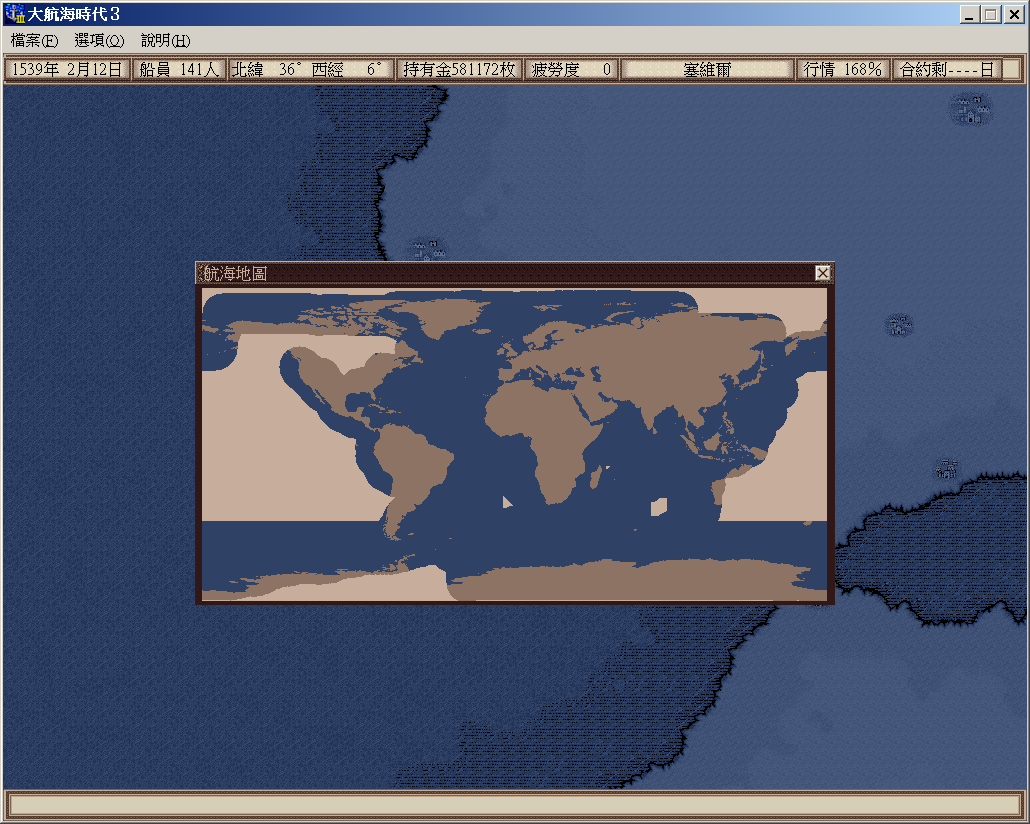Click the 塞維爾 port name panel
The height and width of the screenshot is (824, 1030).
coord(707,69)
